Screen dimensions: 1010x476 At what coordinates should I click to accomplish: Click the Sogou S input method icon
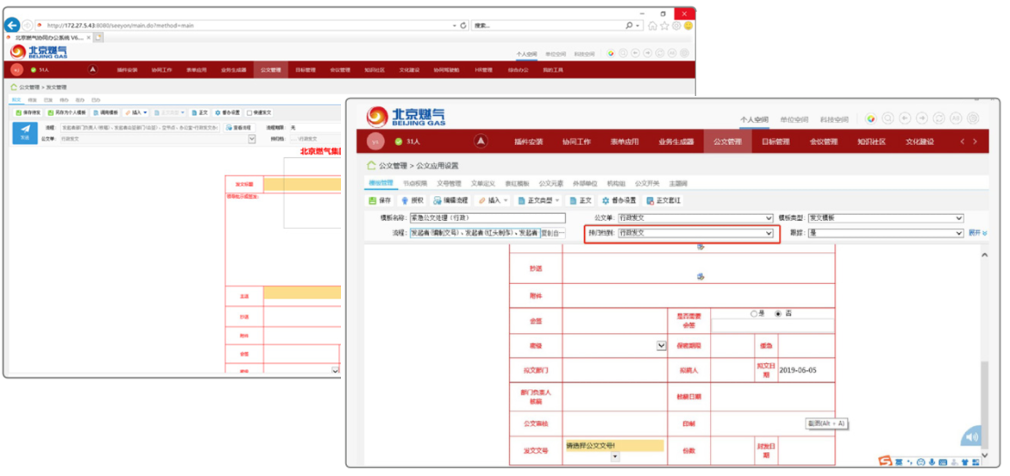coord(887,461)
